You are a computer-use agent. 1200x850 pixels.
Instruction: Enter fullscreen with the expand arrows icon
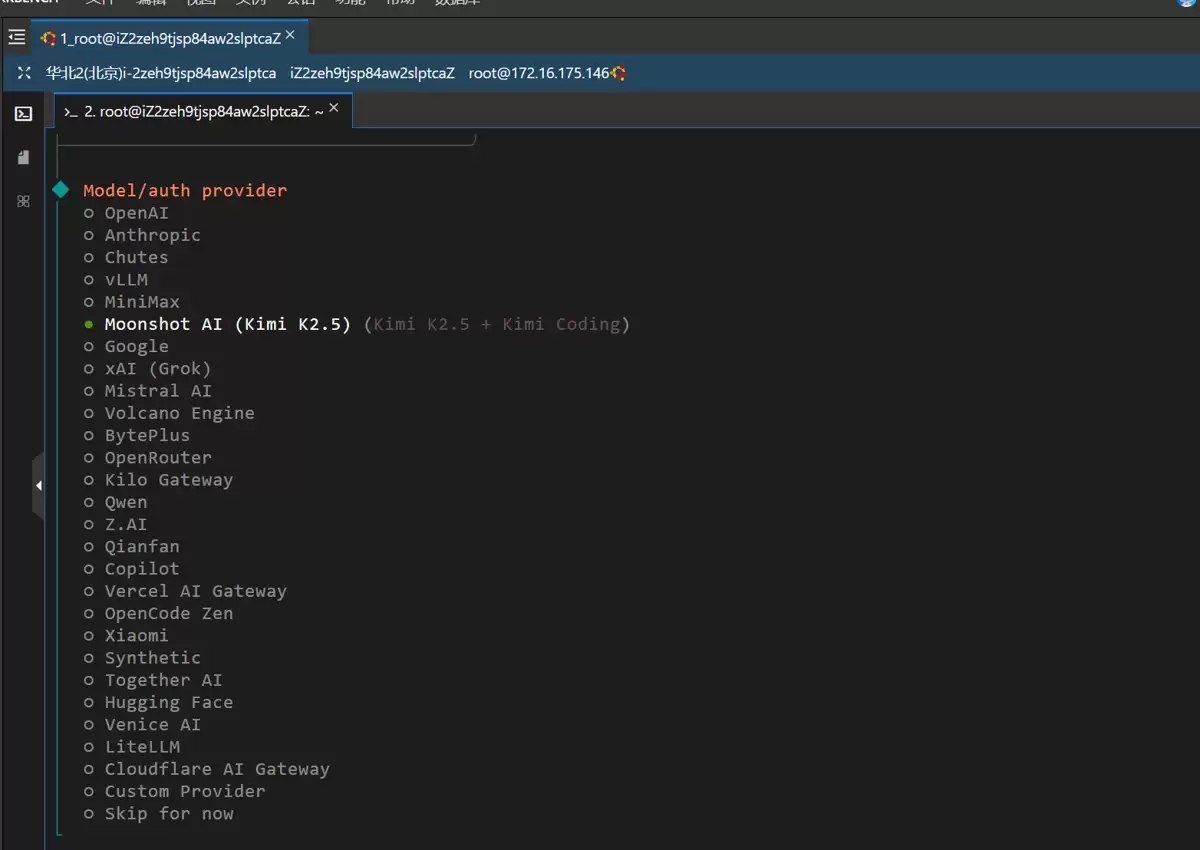[x=25, y=73]
